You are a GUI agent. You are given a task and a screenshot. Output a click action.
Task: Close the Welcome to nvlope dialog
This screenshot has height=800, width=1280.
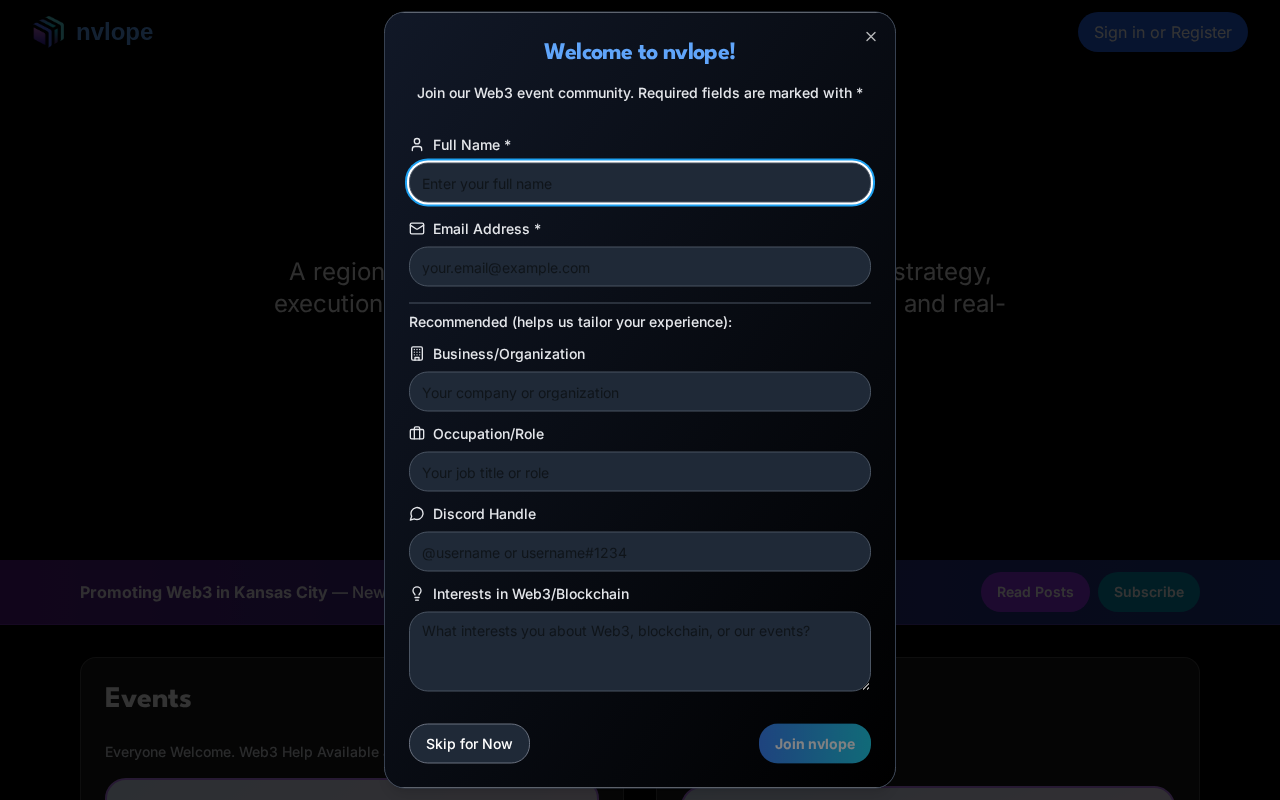(871, 37)
